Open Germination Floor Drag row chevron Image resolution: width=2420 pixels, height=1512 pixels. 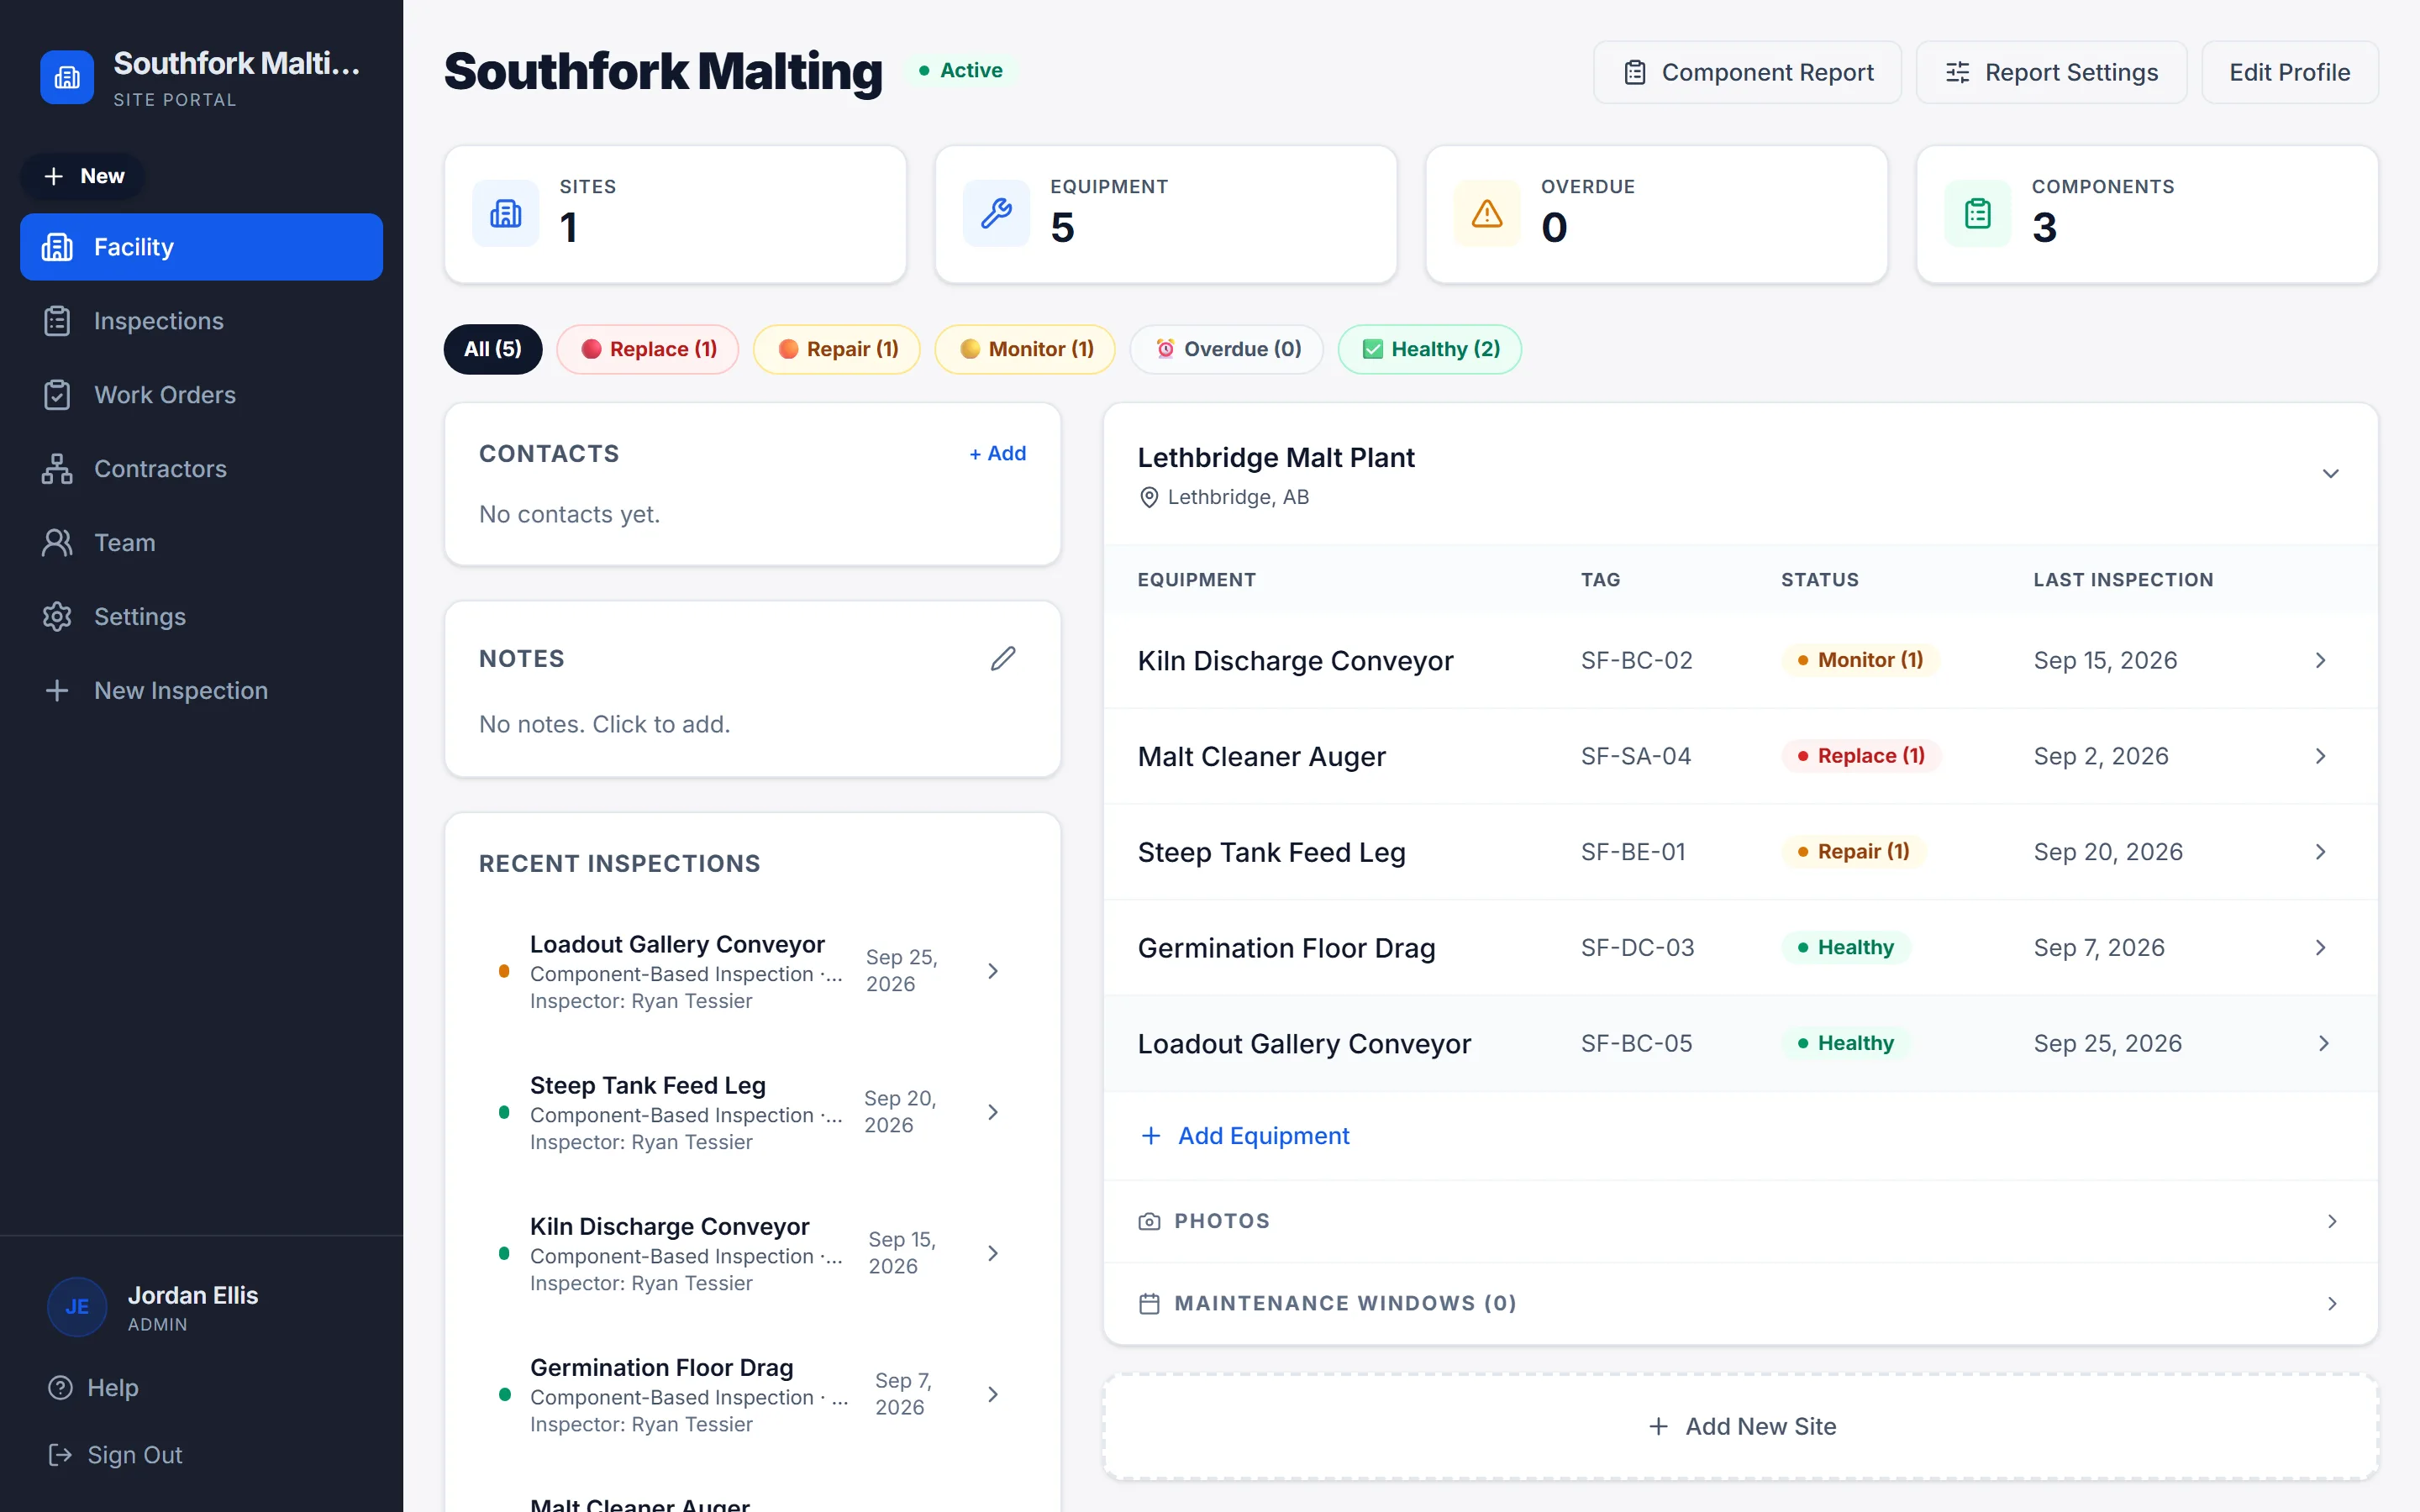[x=2321, y=948]
